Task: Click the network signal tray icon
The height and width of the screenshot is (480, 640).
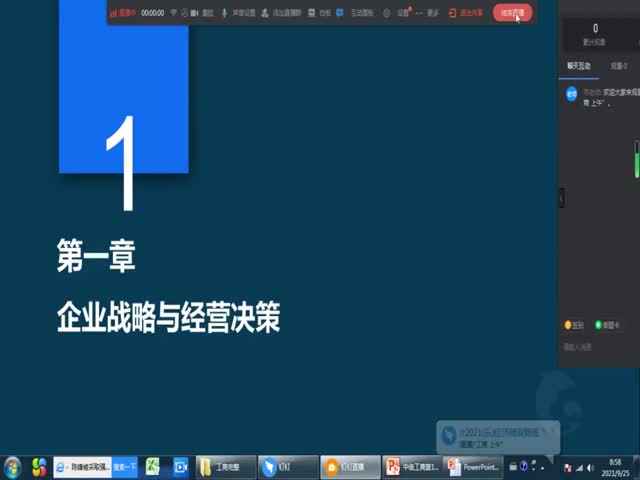Action: click(579, 468)
